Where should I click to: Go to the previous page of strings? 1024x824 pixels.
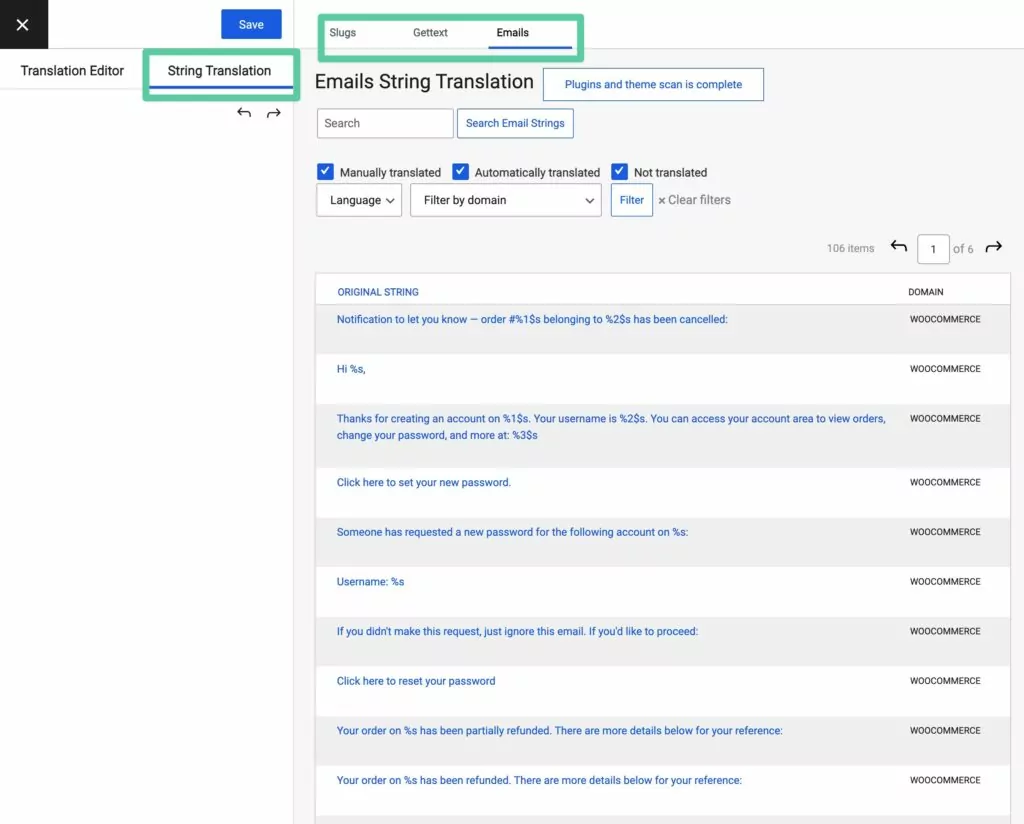tap(898, 247)
